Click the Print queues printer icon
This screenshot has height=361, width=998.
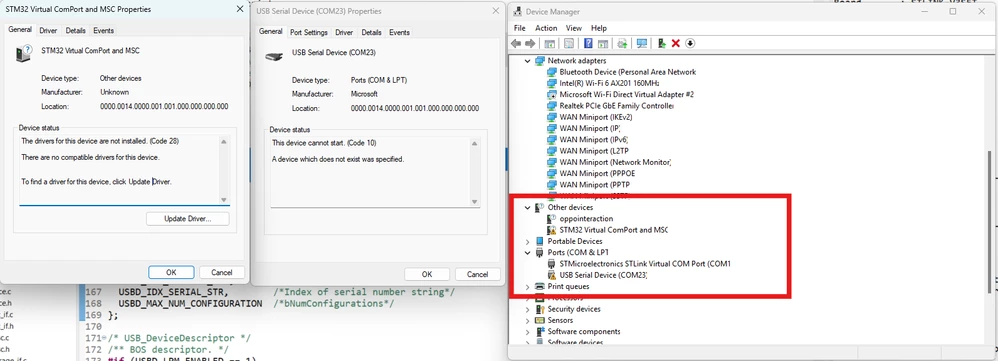[540, 287]
